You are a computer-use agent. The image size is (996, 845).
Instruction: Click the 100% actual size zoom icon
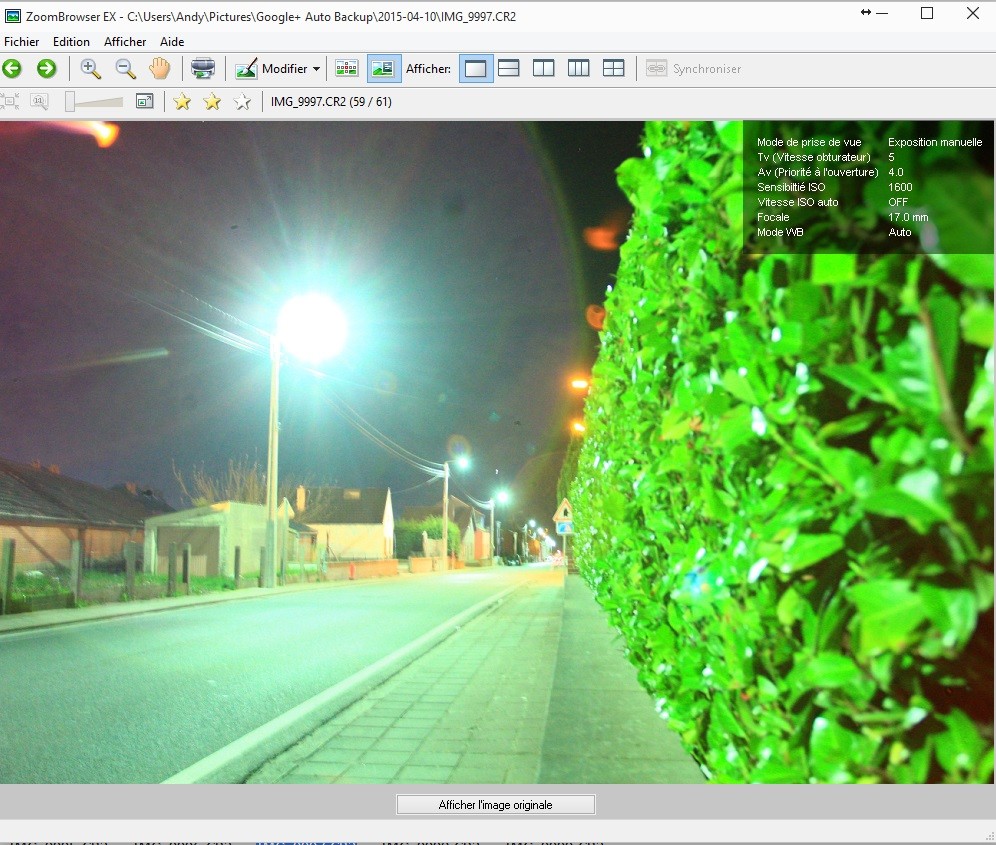39,102
